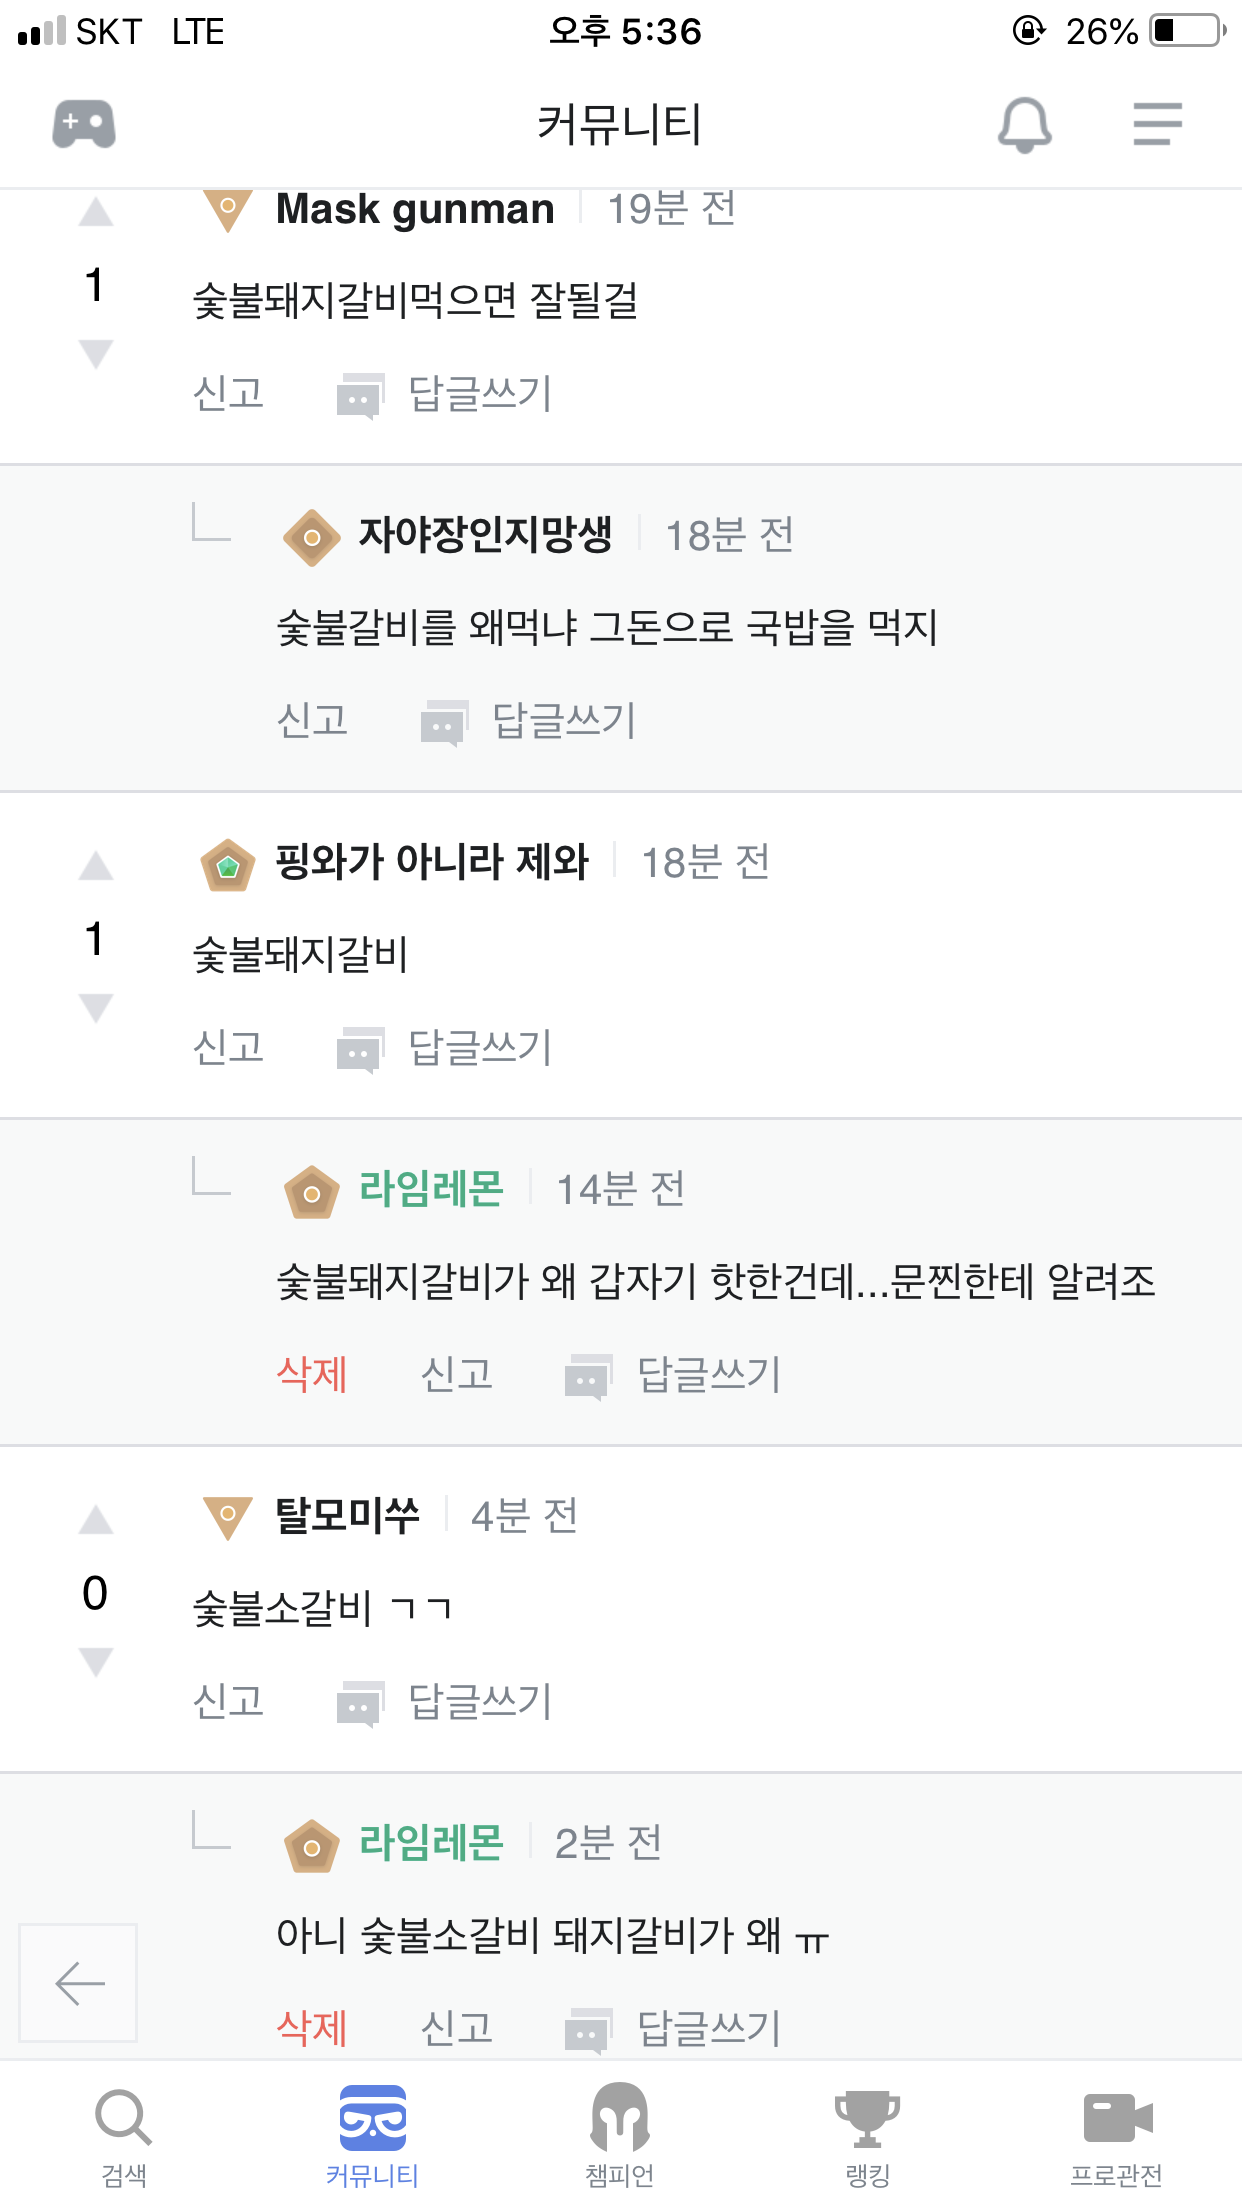
Task: Downvote 탈모미쑤's comment
Action: [96, 1661]
